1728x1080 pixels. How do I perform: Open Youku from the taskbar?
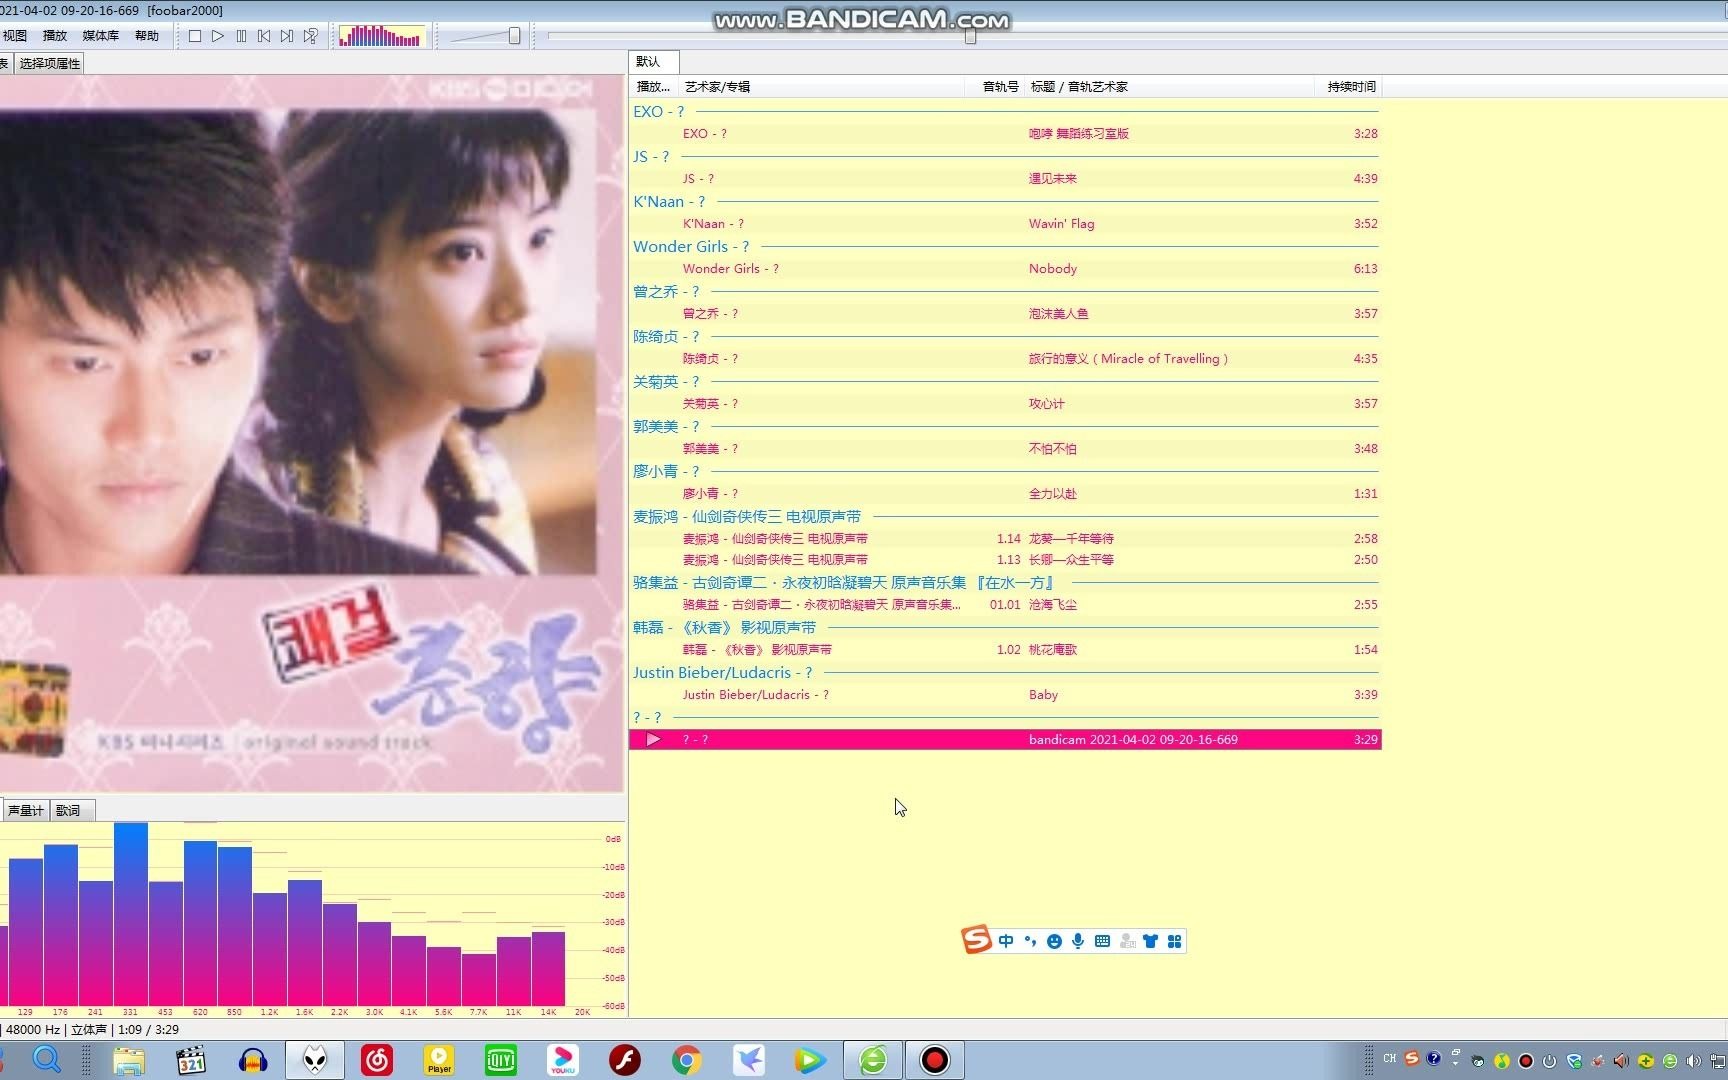[563, 1060]
